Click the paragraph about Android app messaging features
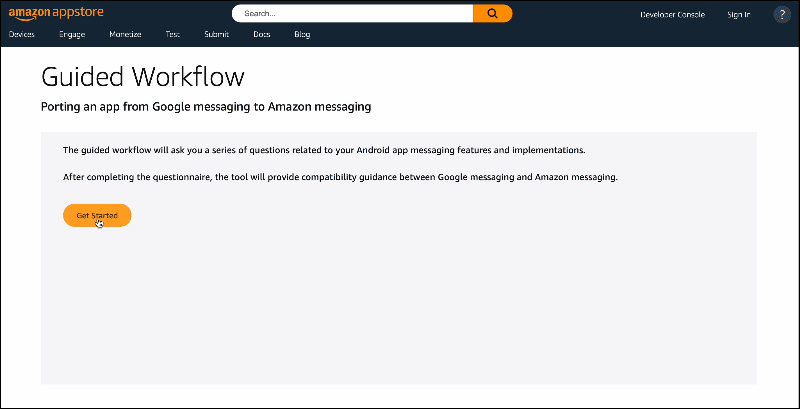The width and height of the screenshot is (800, 409). tap(323, 150)
